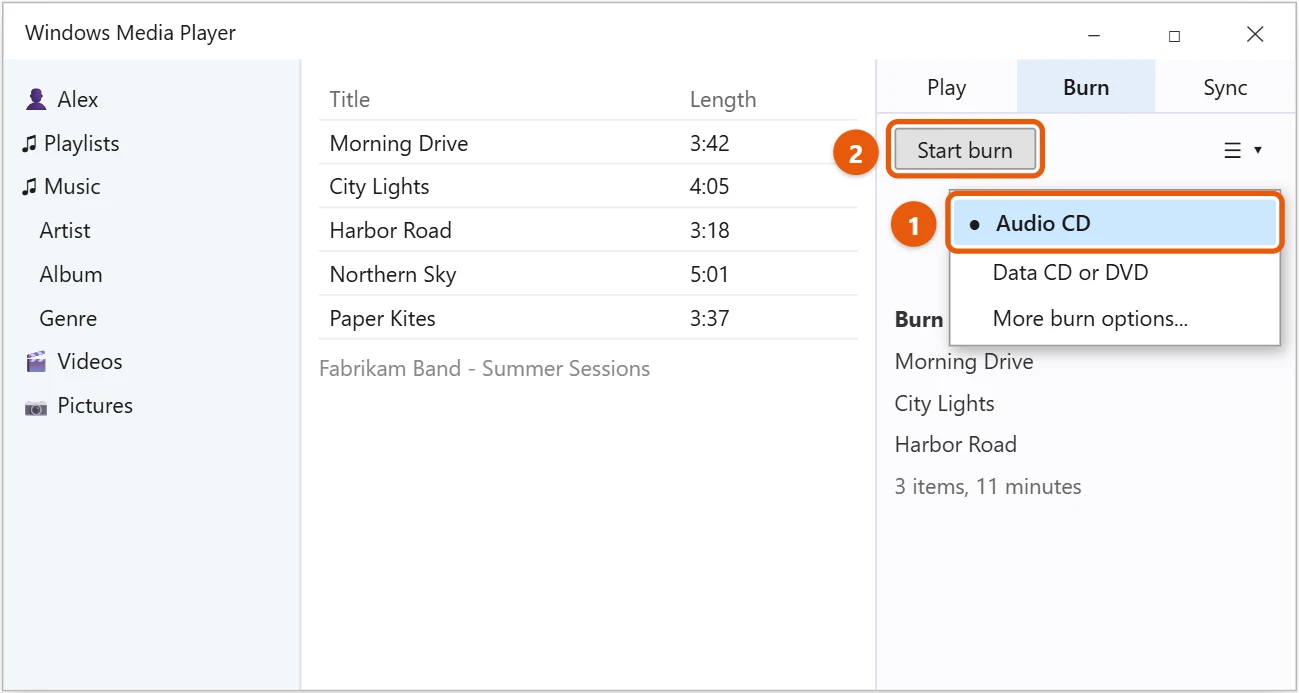Viewport: 1299px width, 693px height.
Task: Click the Music note icon in sidebar
Action: tap(29, 187)
